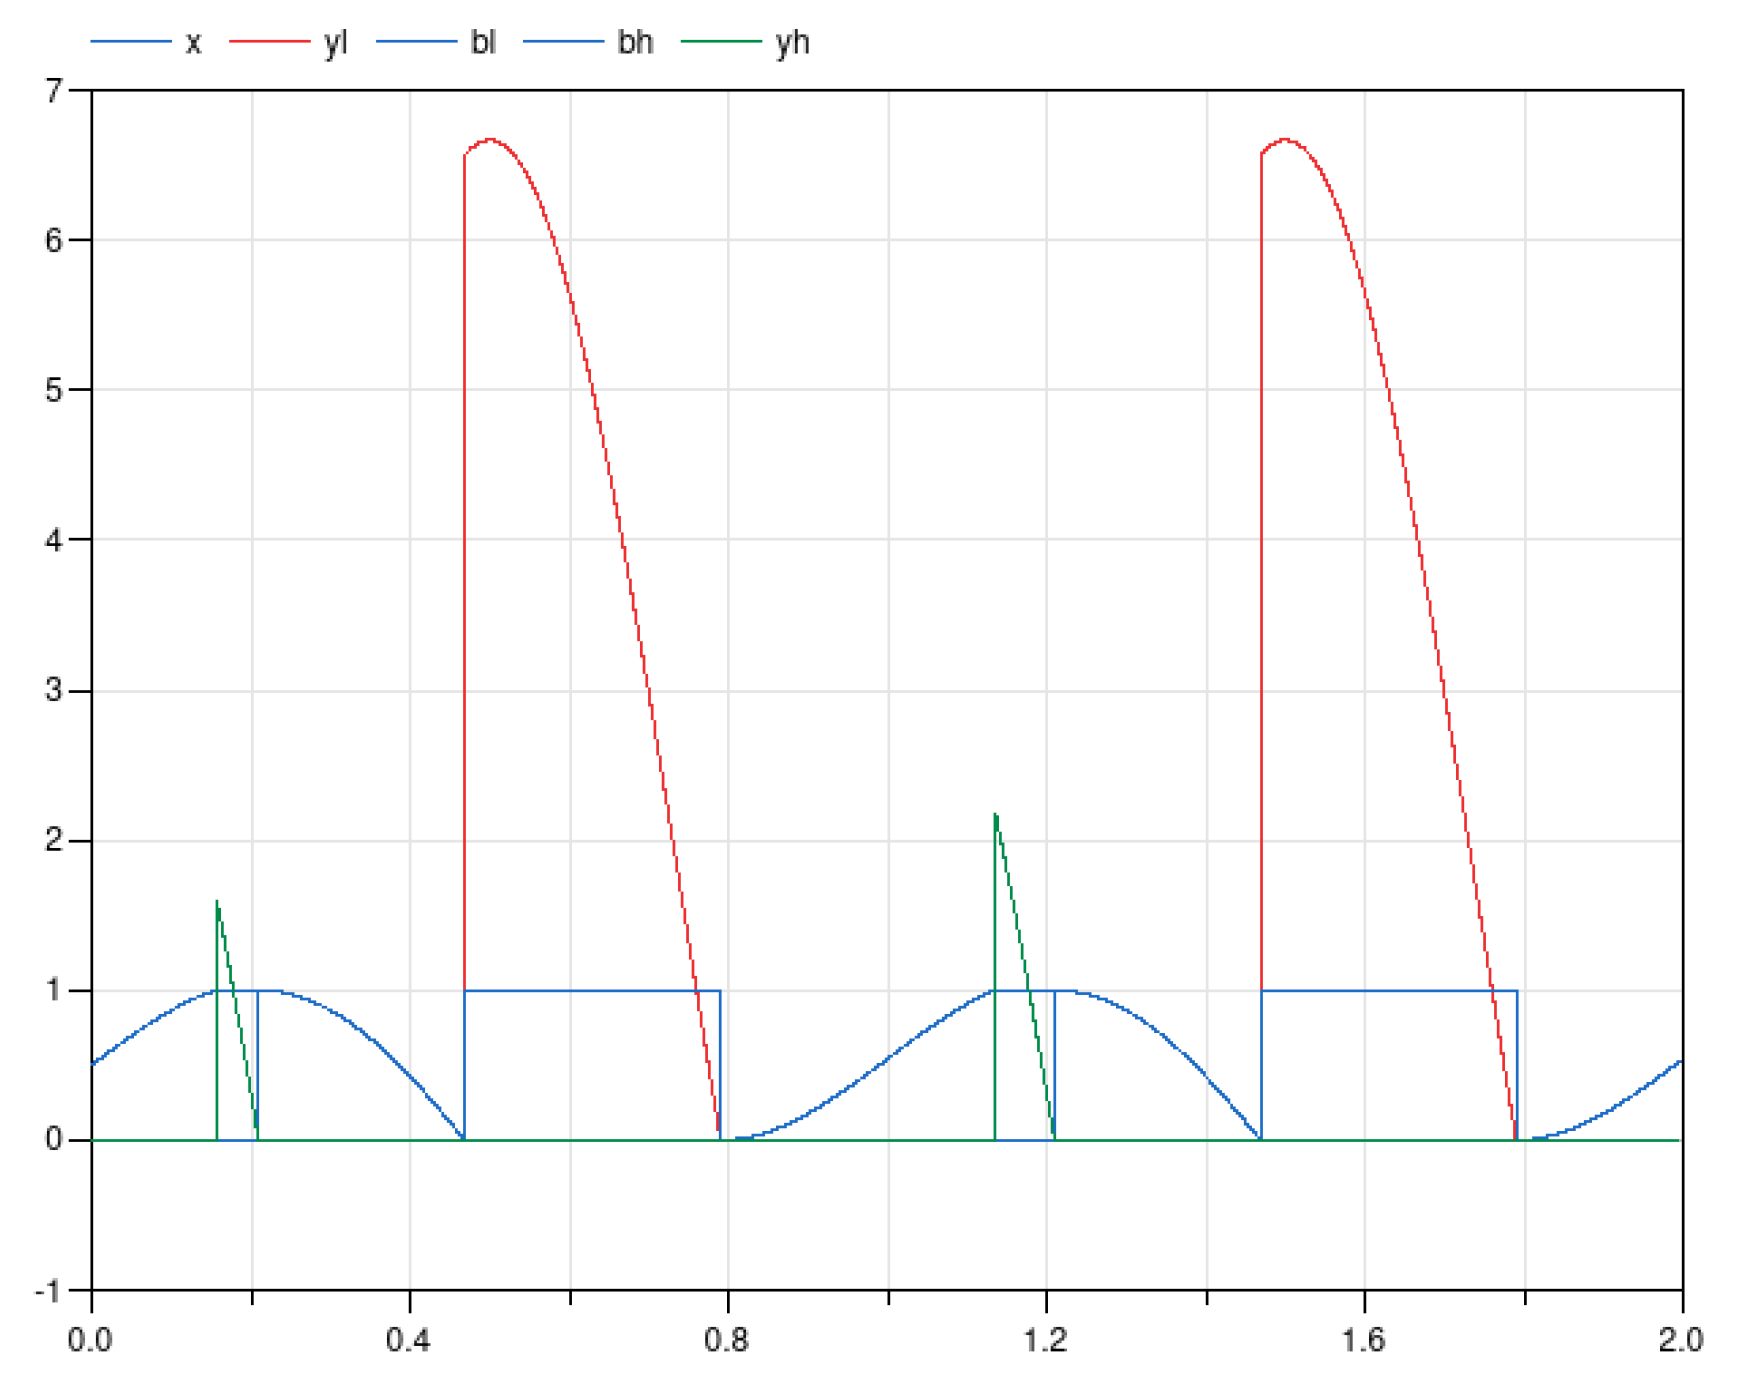The height and width of the screenshot is (1395, 1738).
Task: Click the green line sample beside yh
Action: (721, 42)
